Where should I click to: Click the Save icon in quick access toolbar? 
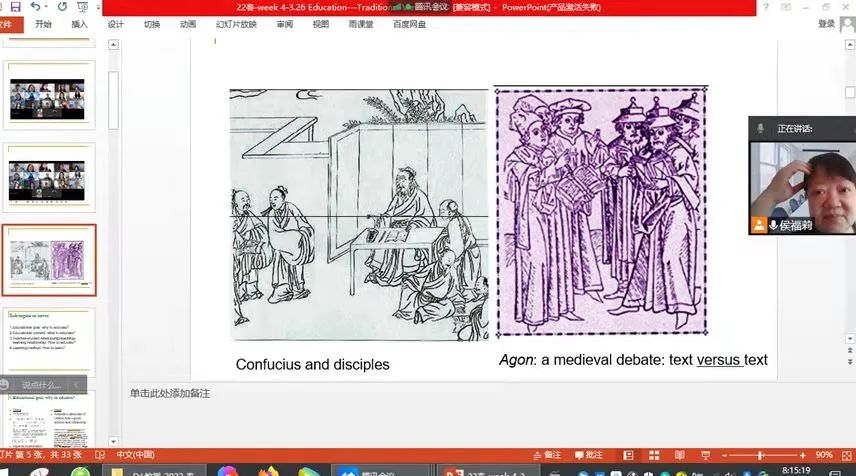[x=15, y=7]
